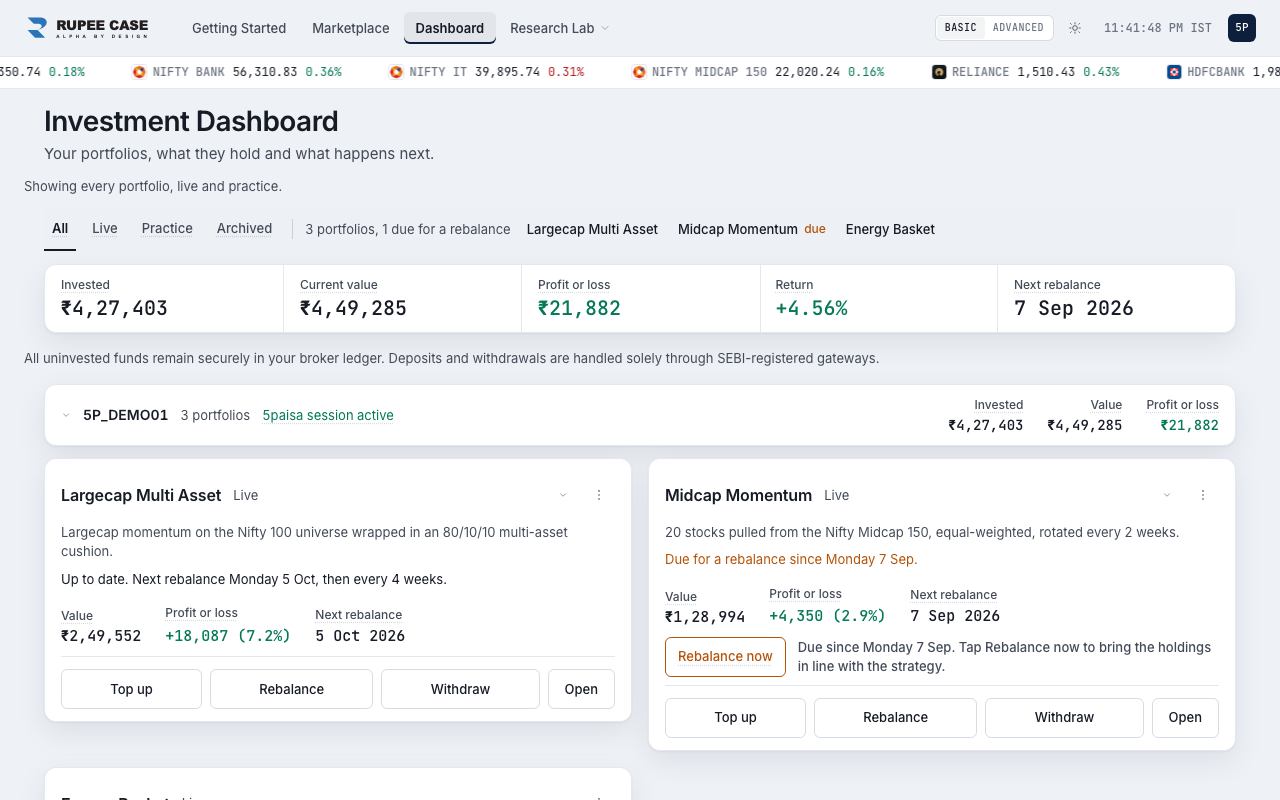Screen dimensions: 1280x800
Task: Rebalance the Largecap Multi Asset portfolio
Action: coord(291,689)
